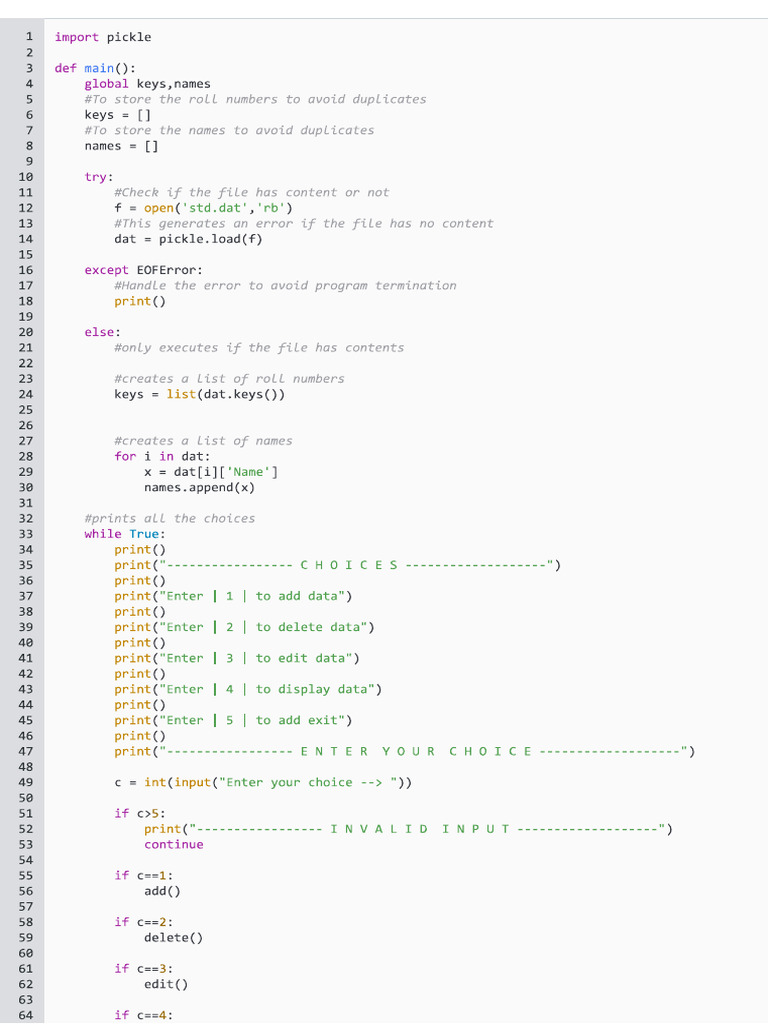
Task: Click the open('std.dat','rb') line
Action: coord(204,208)
